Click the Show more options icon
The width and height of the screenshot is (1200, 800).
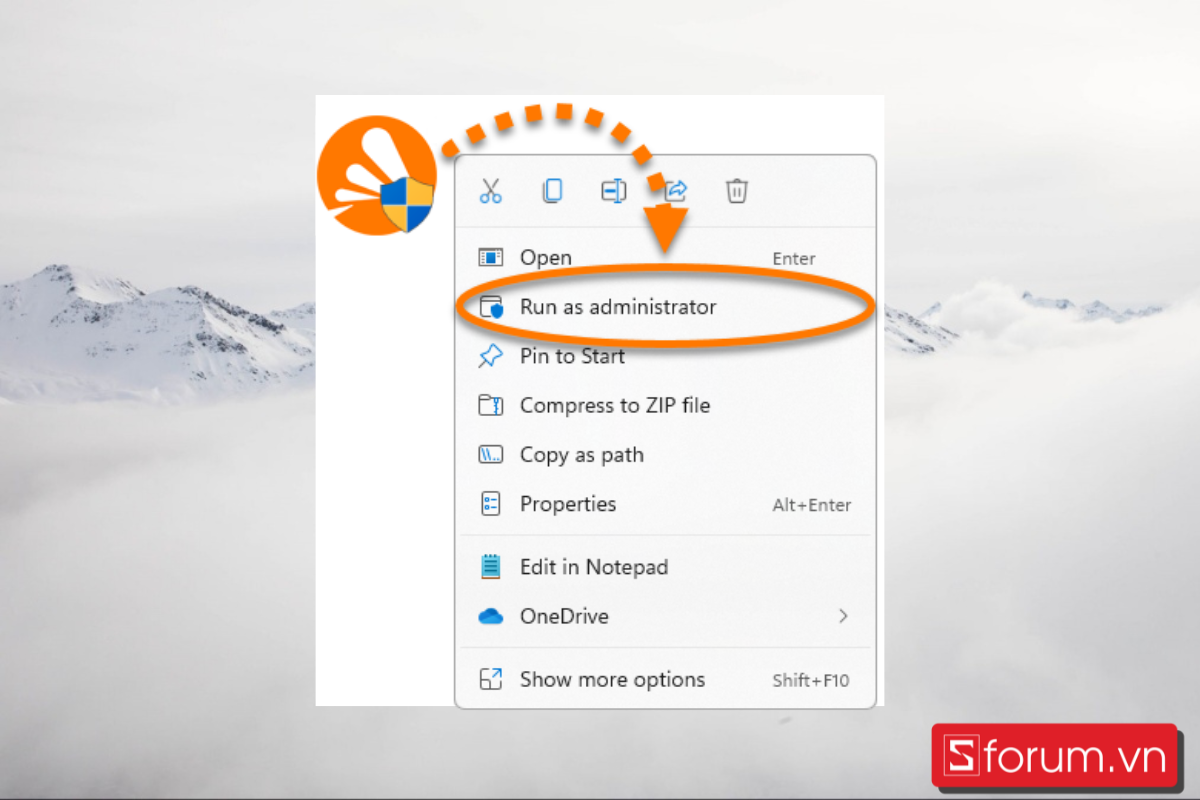490,680
